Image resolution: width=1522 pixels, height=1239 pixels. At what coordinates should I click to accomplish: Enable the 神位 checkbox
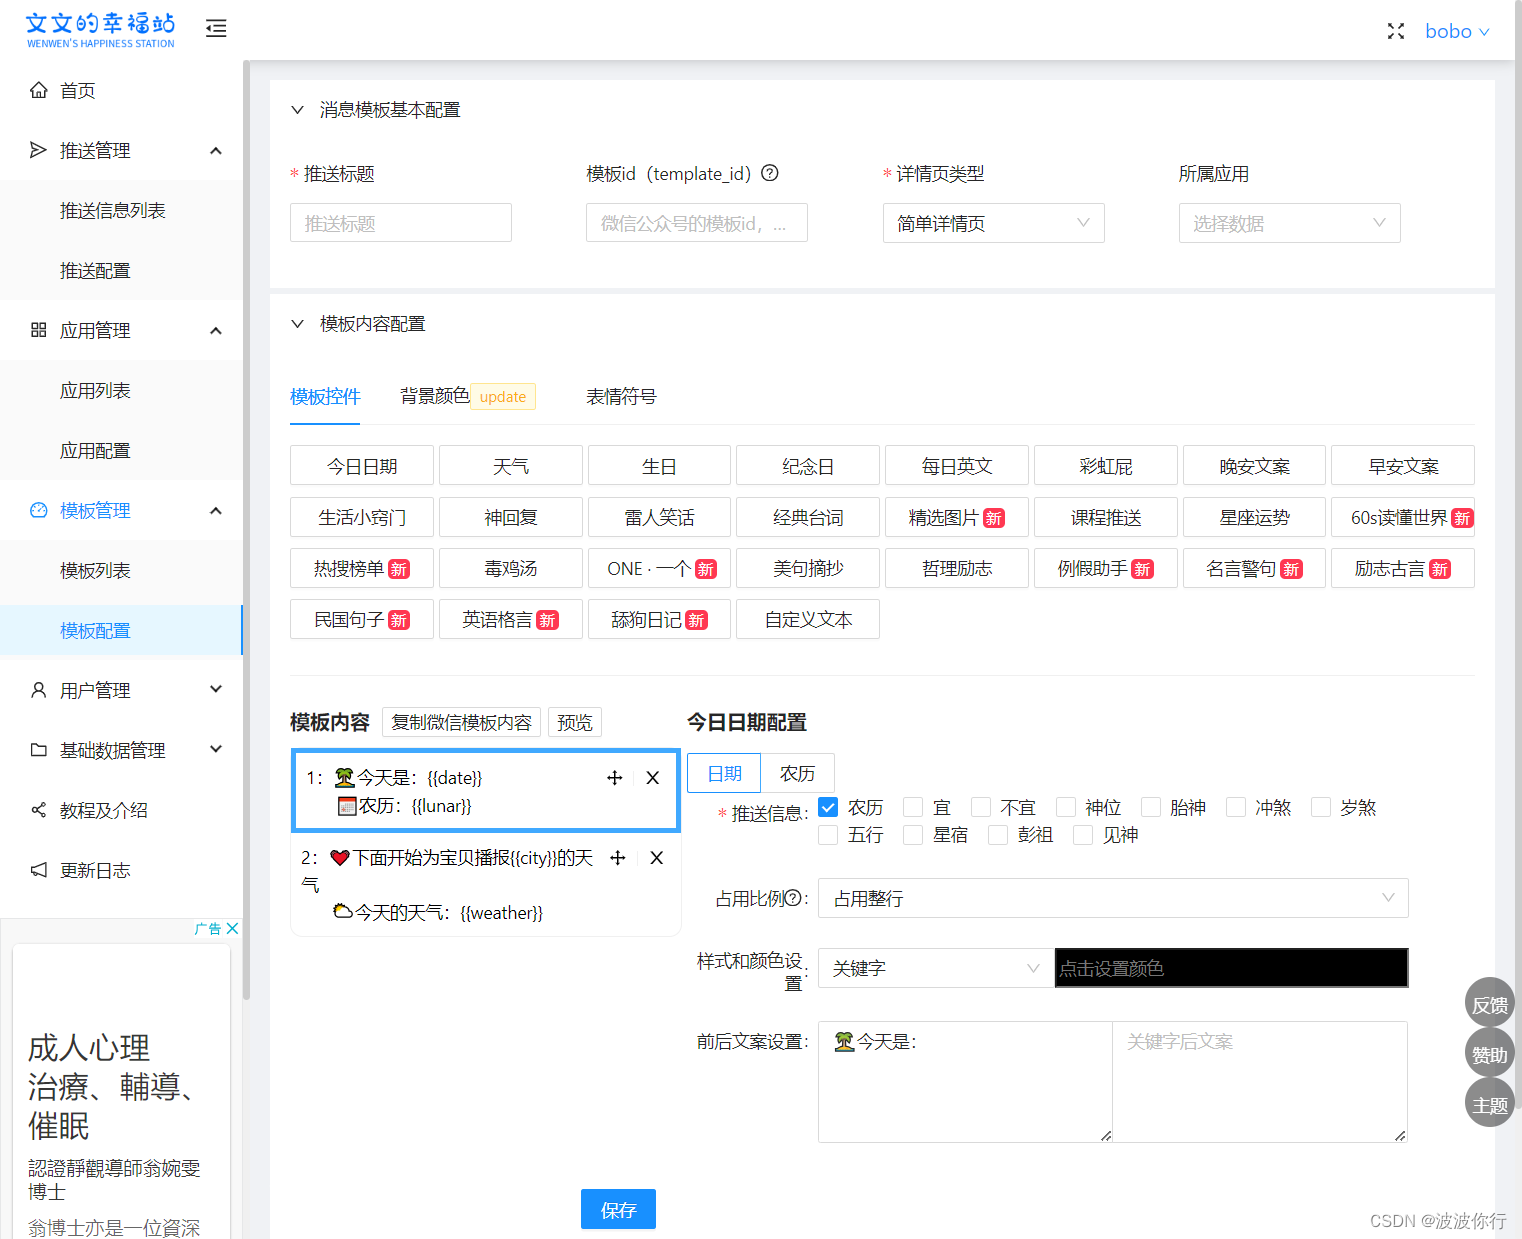point(1066,807)
